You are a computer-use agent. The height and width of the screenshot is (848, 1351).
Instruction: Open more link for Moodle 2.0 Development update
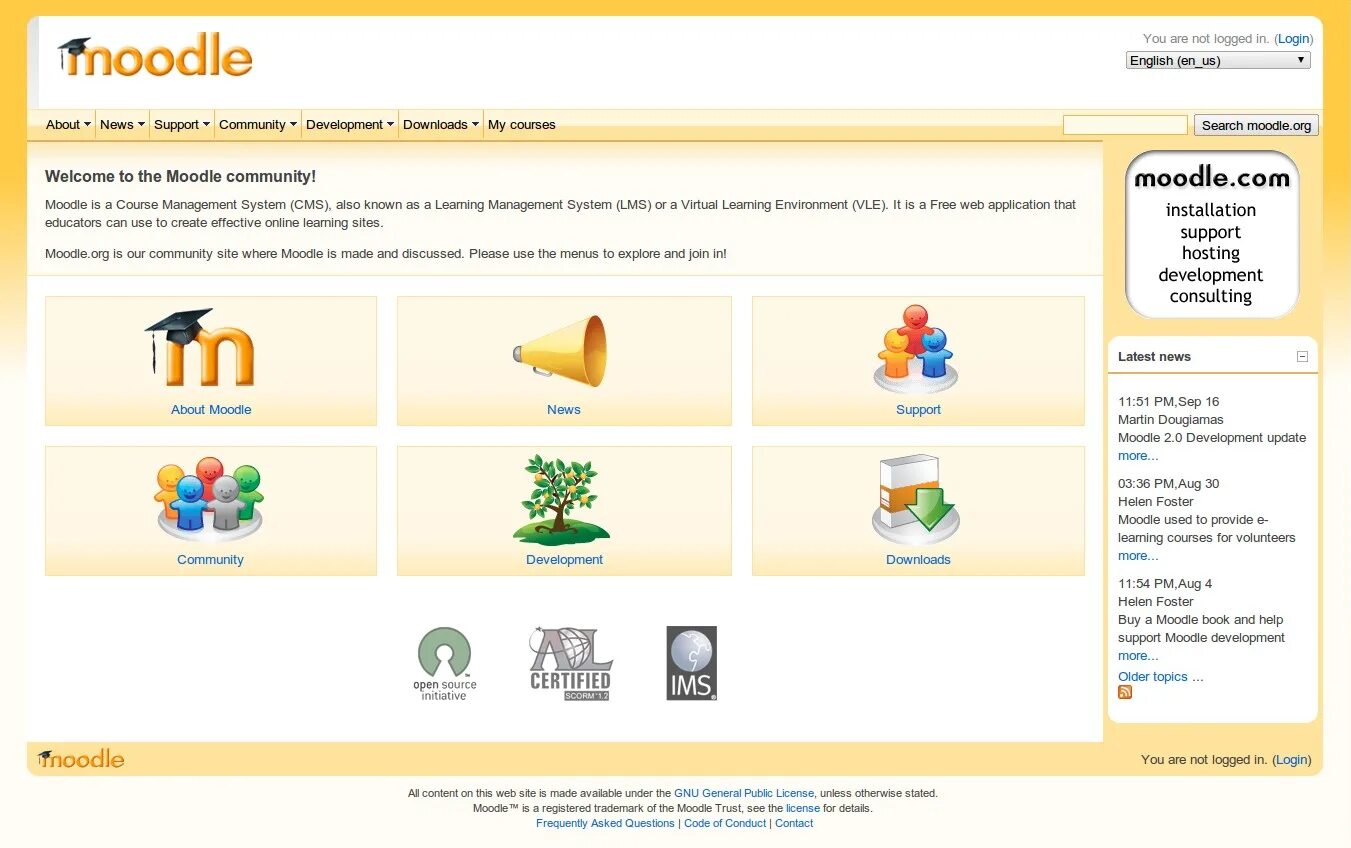[x=1138, y=455]
